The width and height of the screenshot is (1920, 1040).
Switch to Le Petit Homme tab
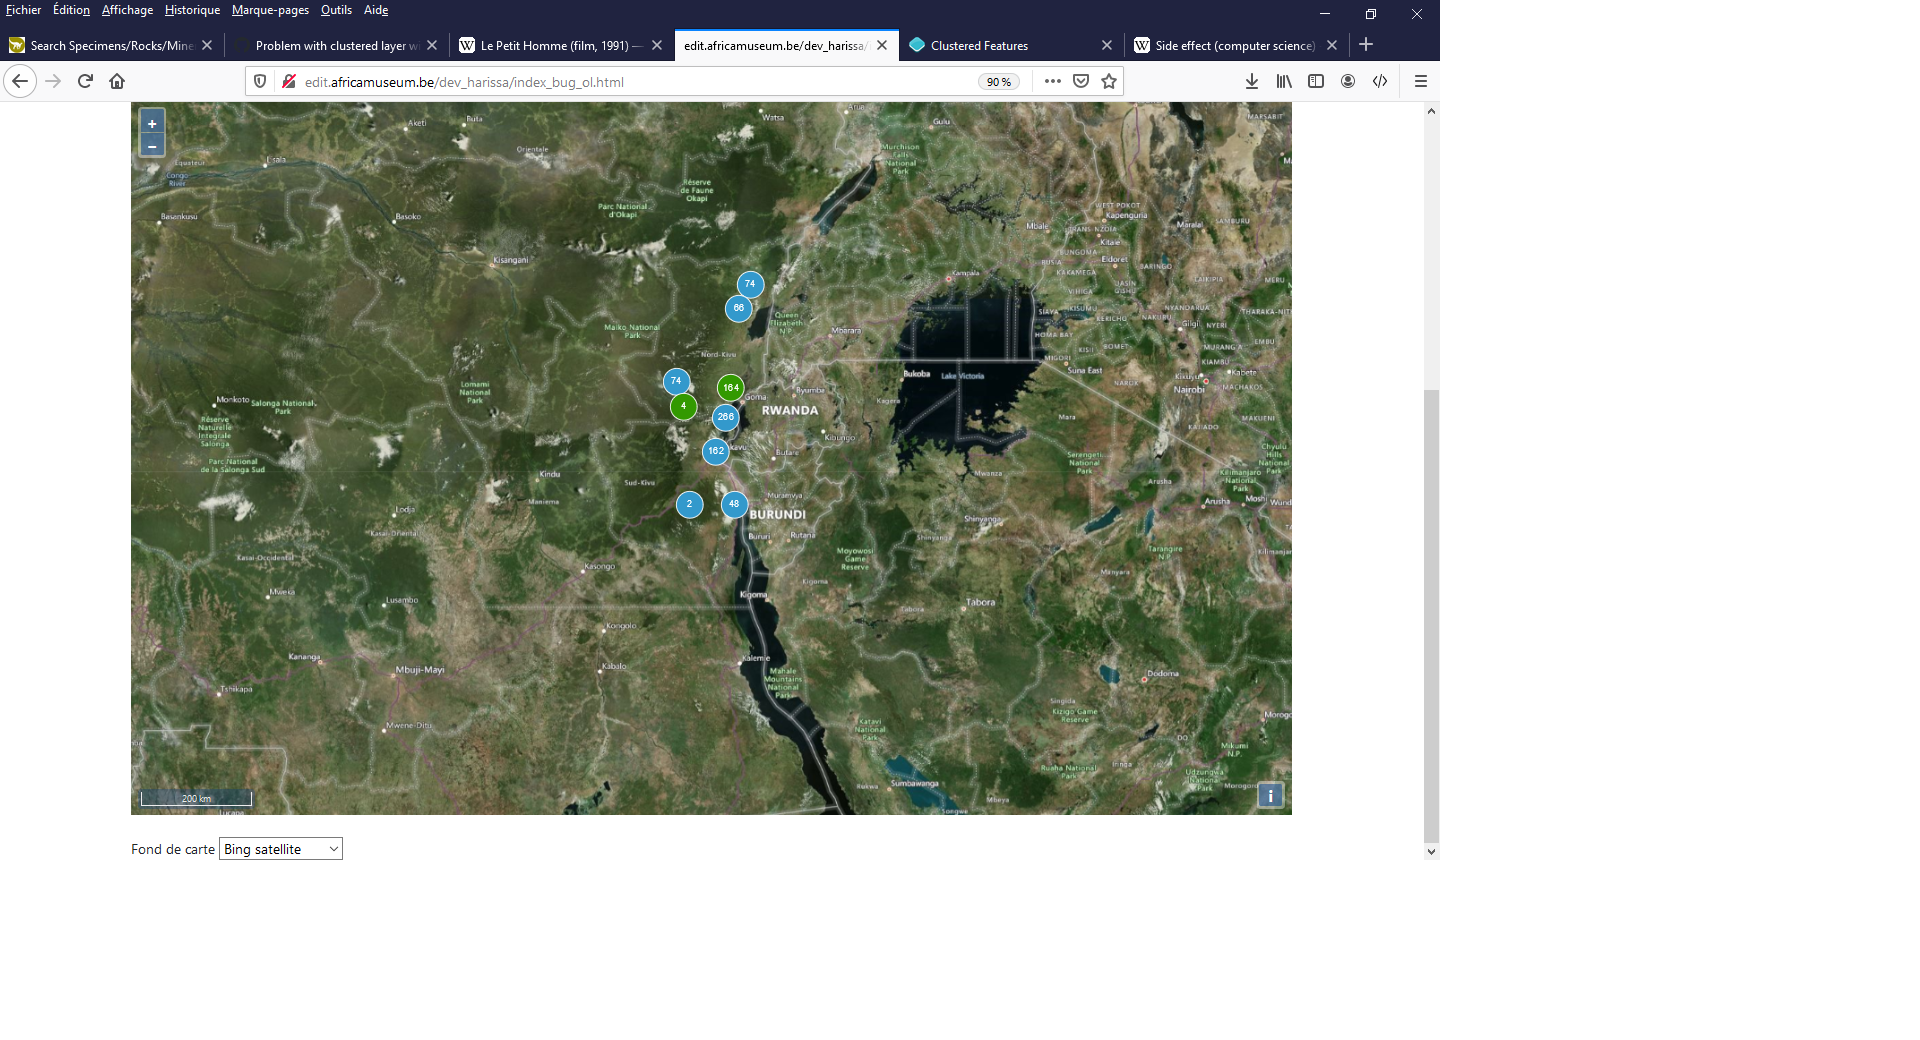point(560,45)
